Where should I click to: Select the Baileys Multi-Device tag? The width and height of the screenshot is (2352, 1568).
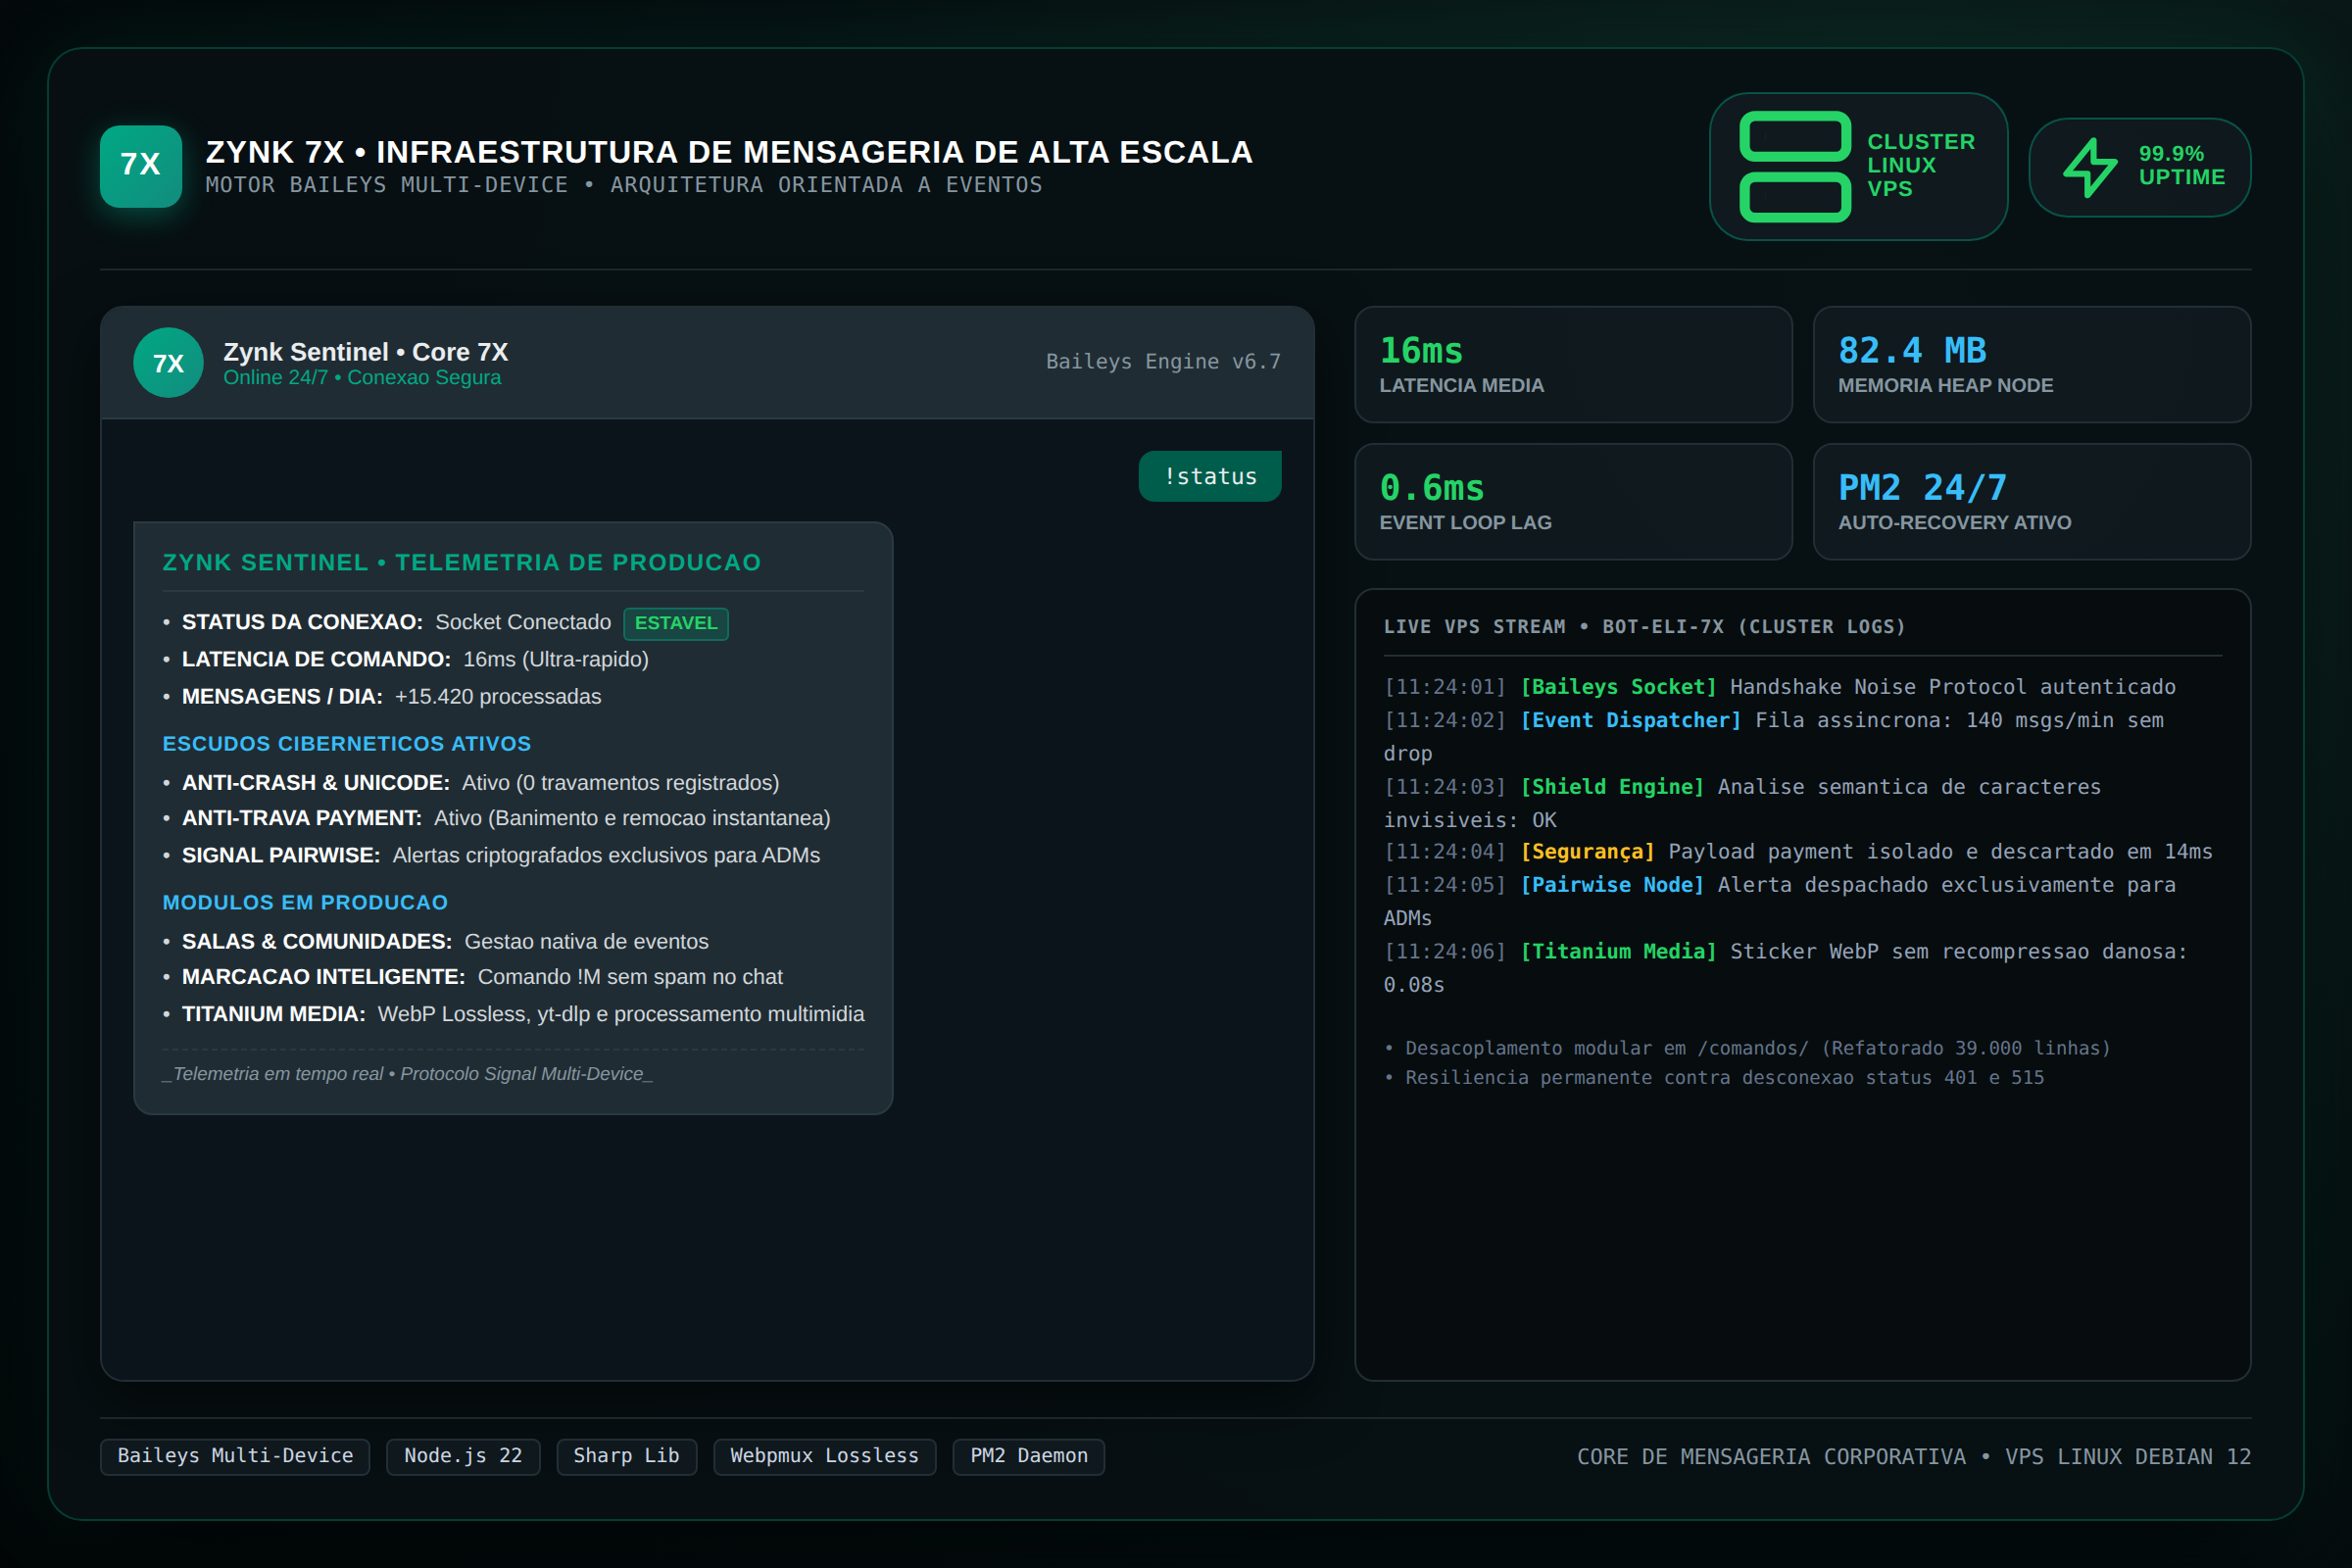coord(235,1456)
